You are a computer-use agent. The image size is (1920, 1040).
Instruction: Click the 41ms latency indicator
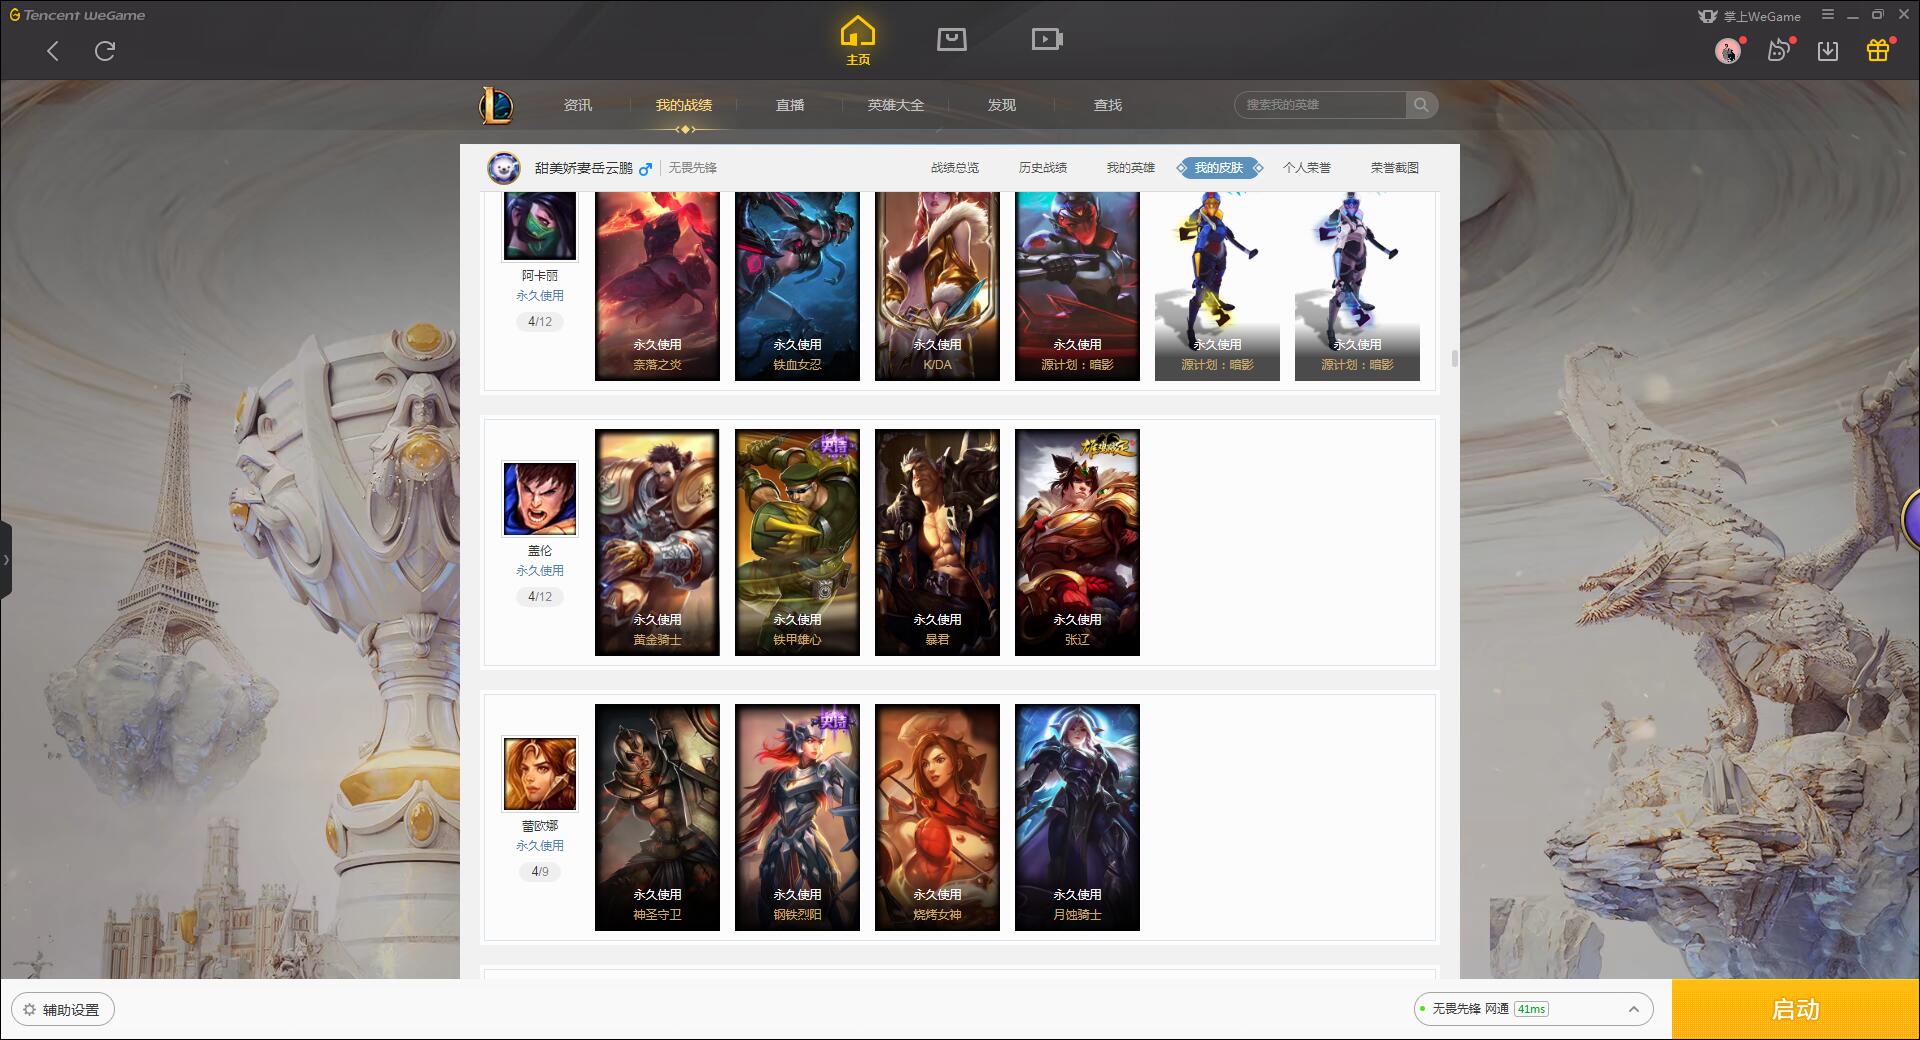point(1531,1009)
